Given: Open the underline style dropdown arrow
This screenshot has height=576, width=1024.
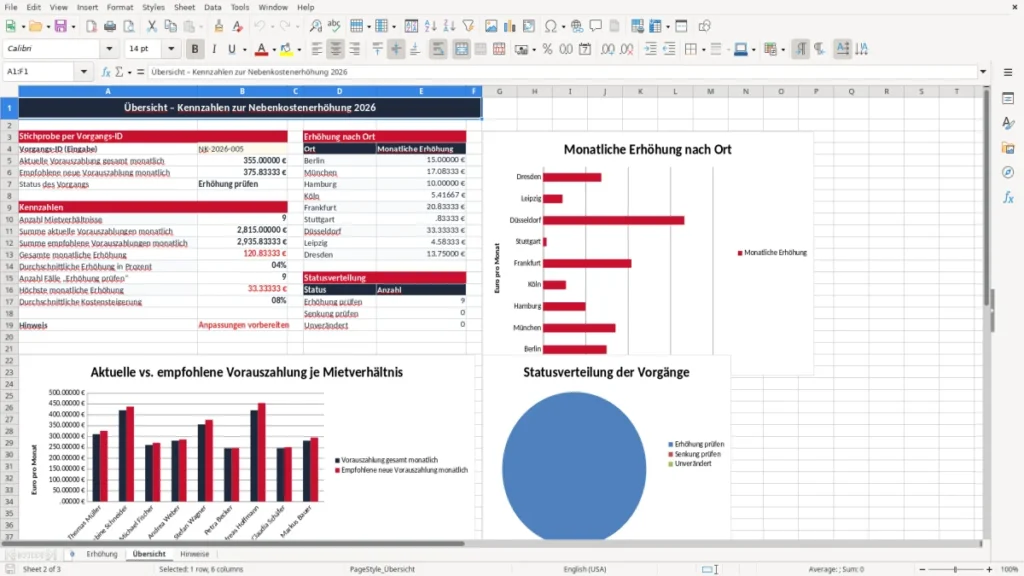Looking at the screenshot, I should 244,50.
